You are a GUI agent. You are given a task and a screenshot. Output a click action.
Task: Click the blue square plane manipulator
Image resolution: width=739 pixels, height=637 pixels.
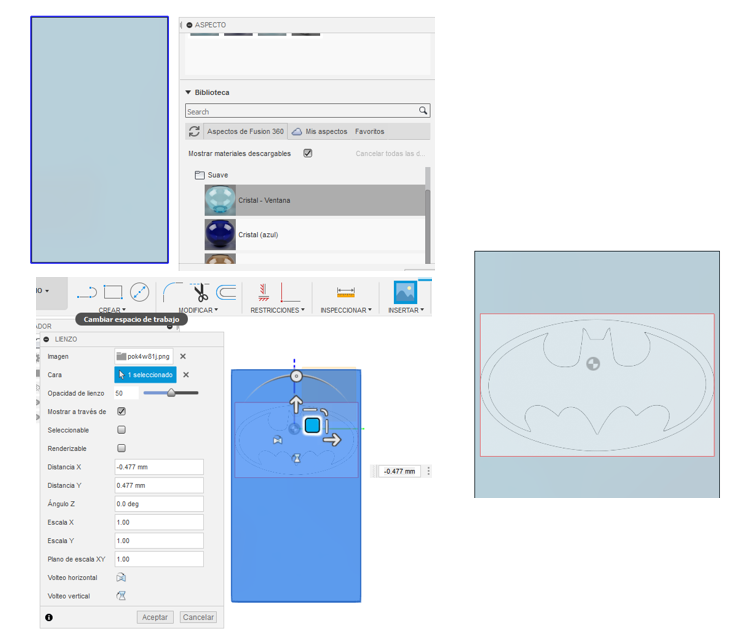pyautogui.click(x=312, y=425)
